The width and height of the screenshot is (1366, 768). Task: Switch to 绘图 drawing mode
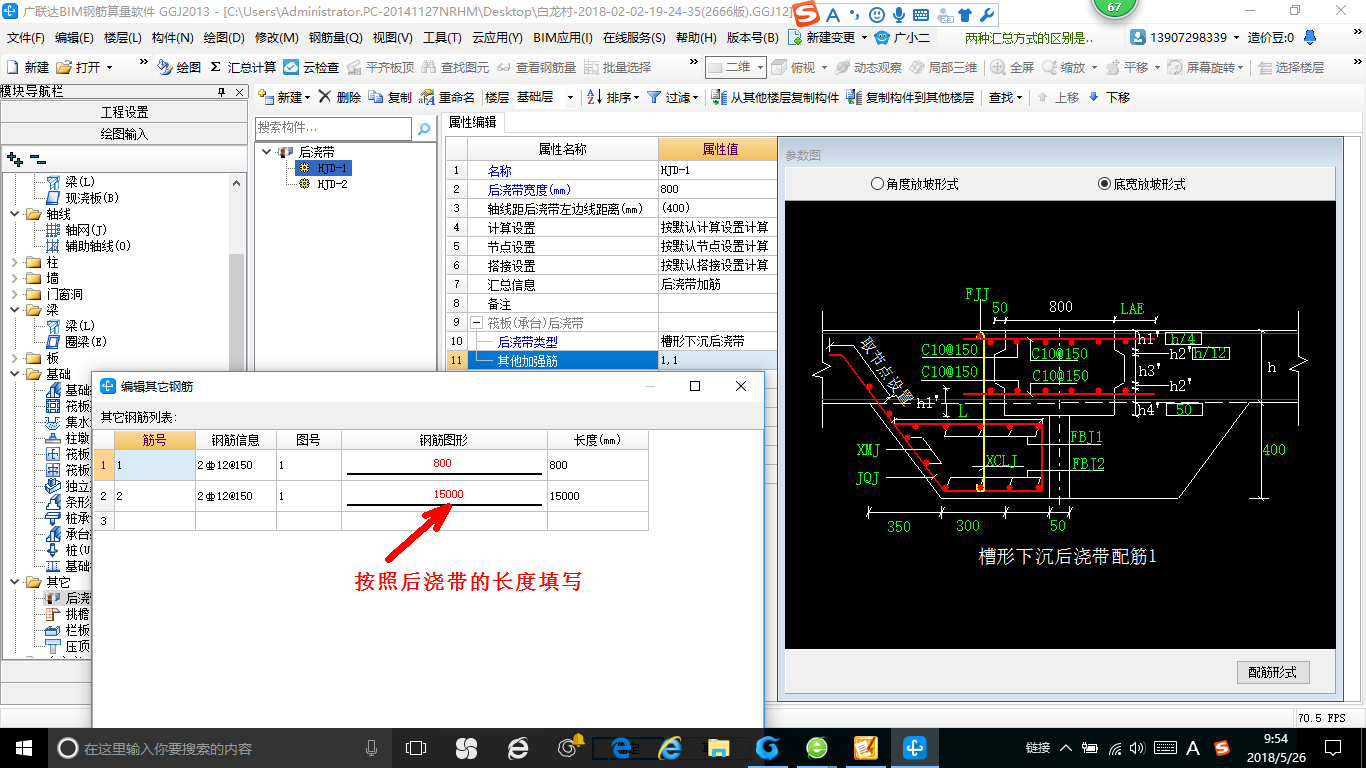tap(179, 67)
